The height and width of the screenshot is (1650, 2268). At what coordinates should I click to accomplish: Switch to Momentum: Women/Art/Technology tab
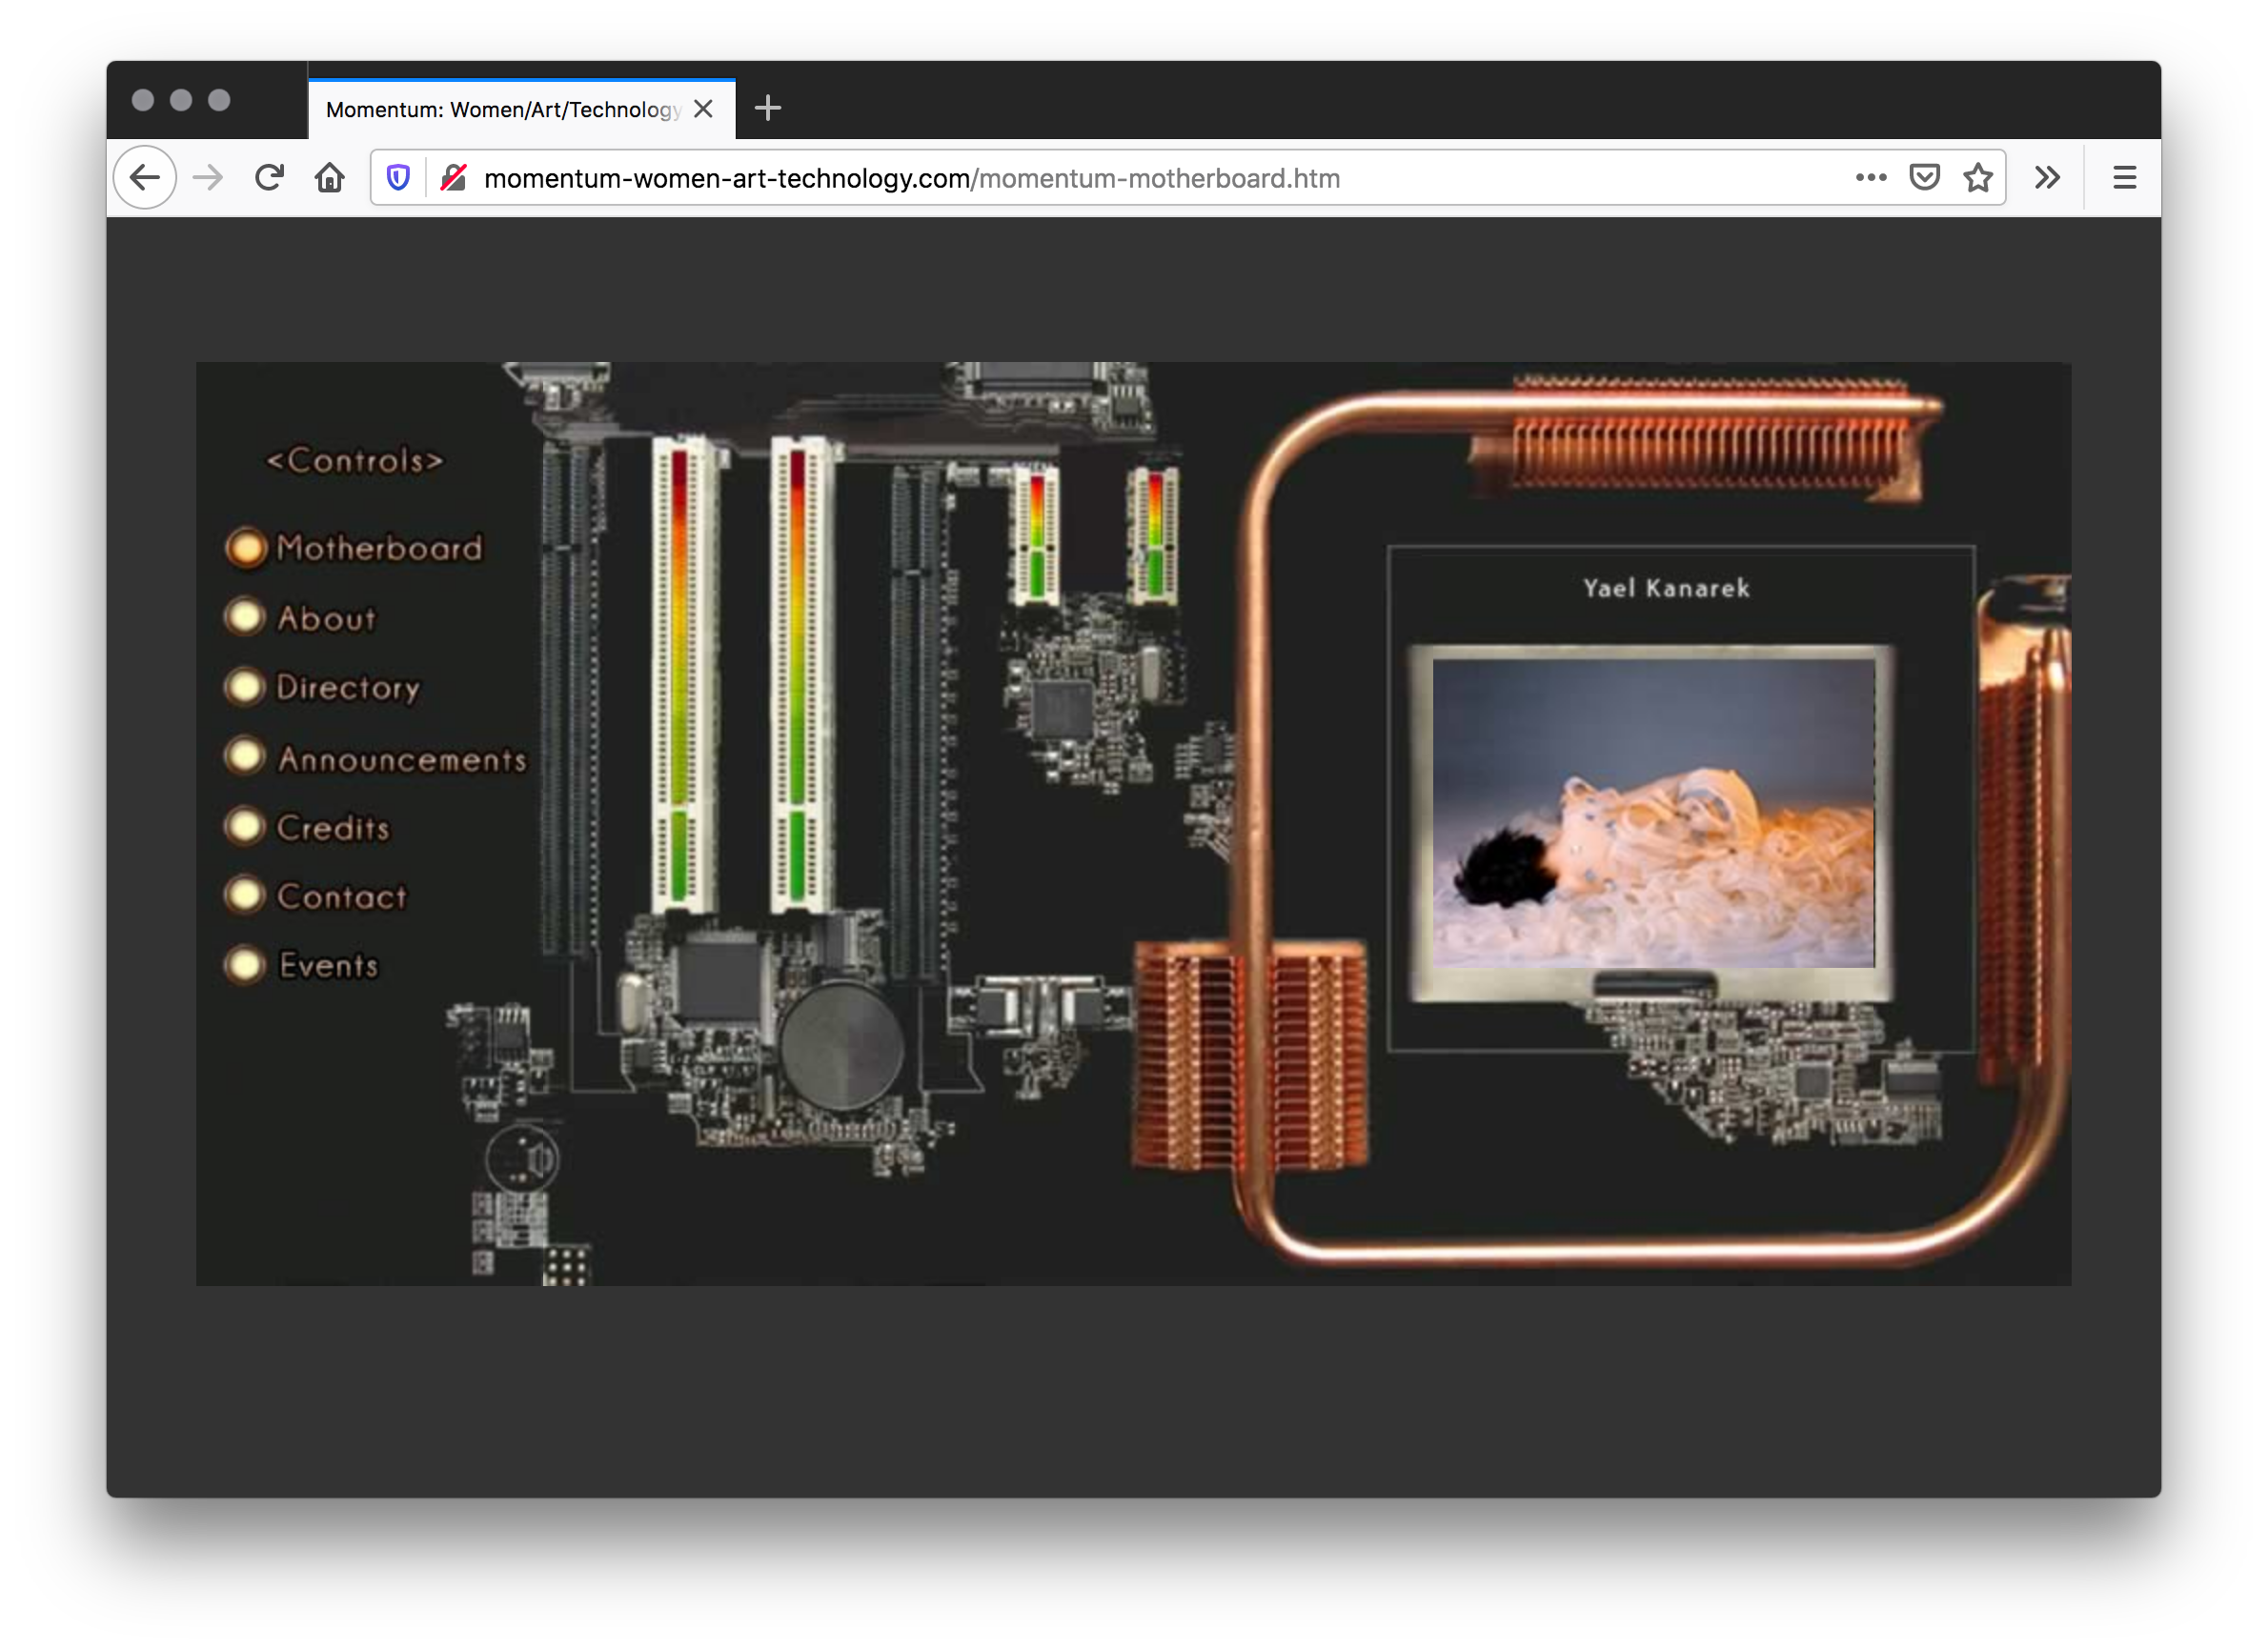coord(502,109)
